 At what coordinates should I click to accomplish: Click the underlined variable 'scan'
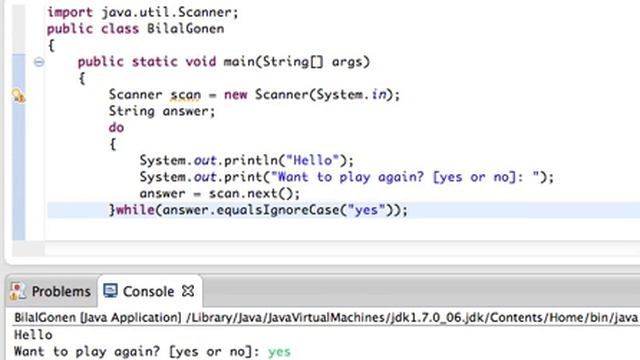tap(185, 95)
